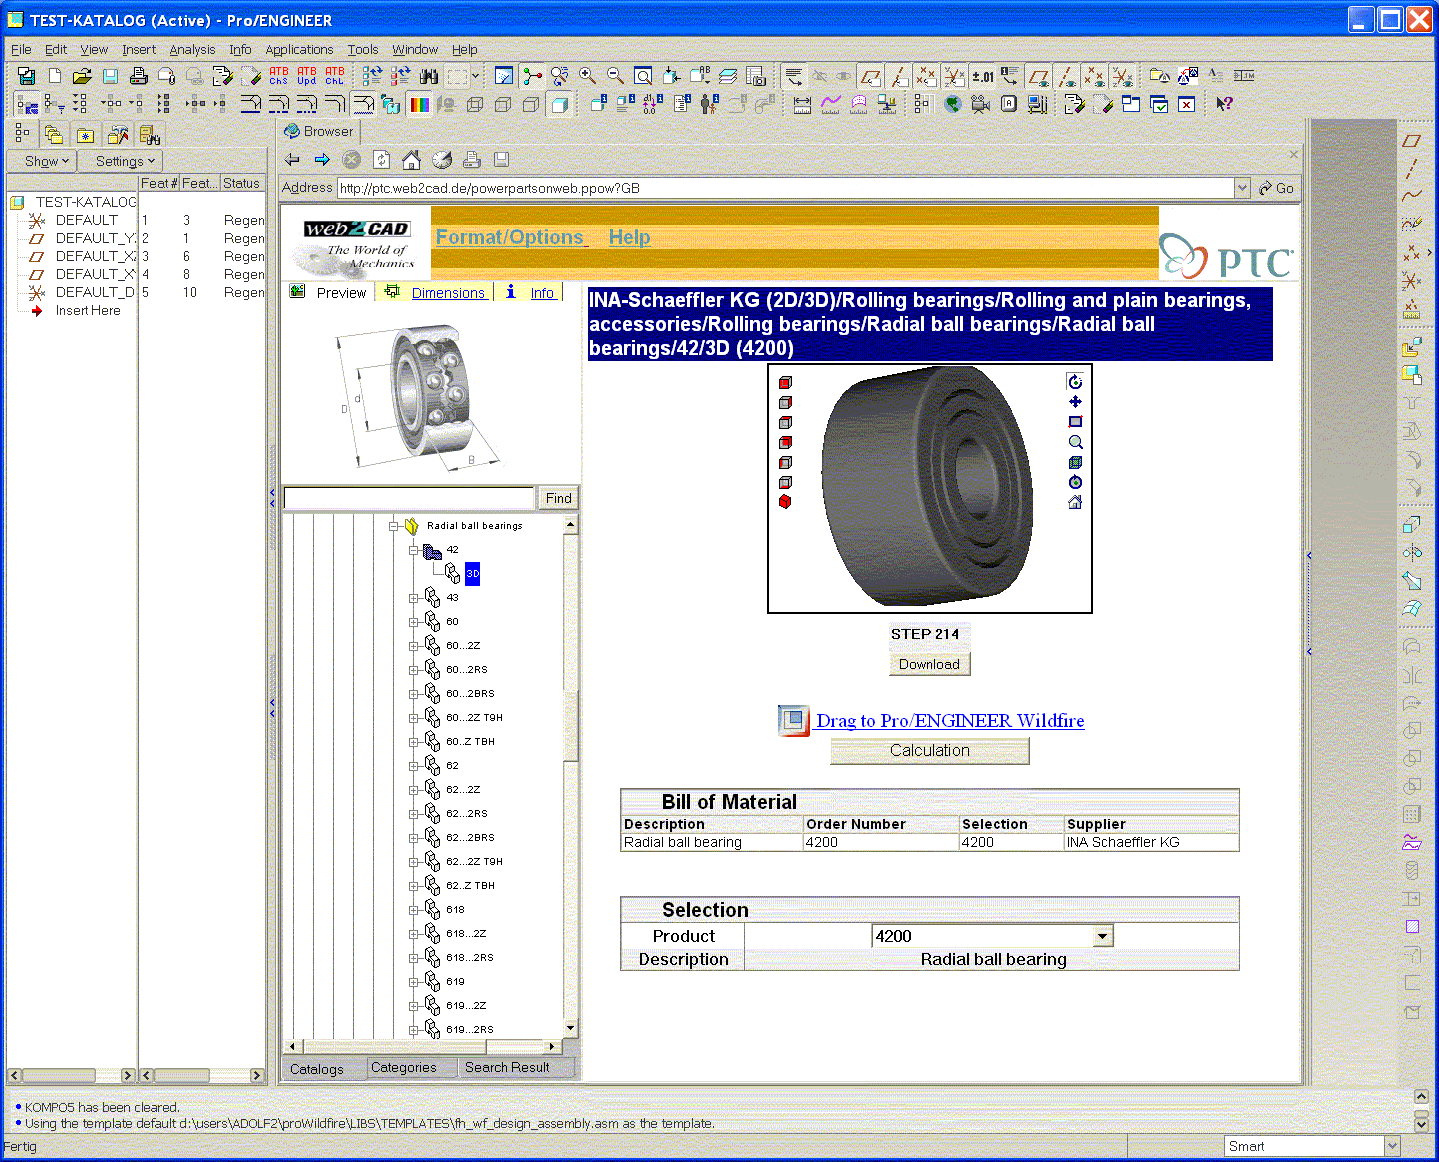
Task: Click the catalog search input field
Action: (x=409, y=498)
